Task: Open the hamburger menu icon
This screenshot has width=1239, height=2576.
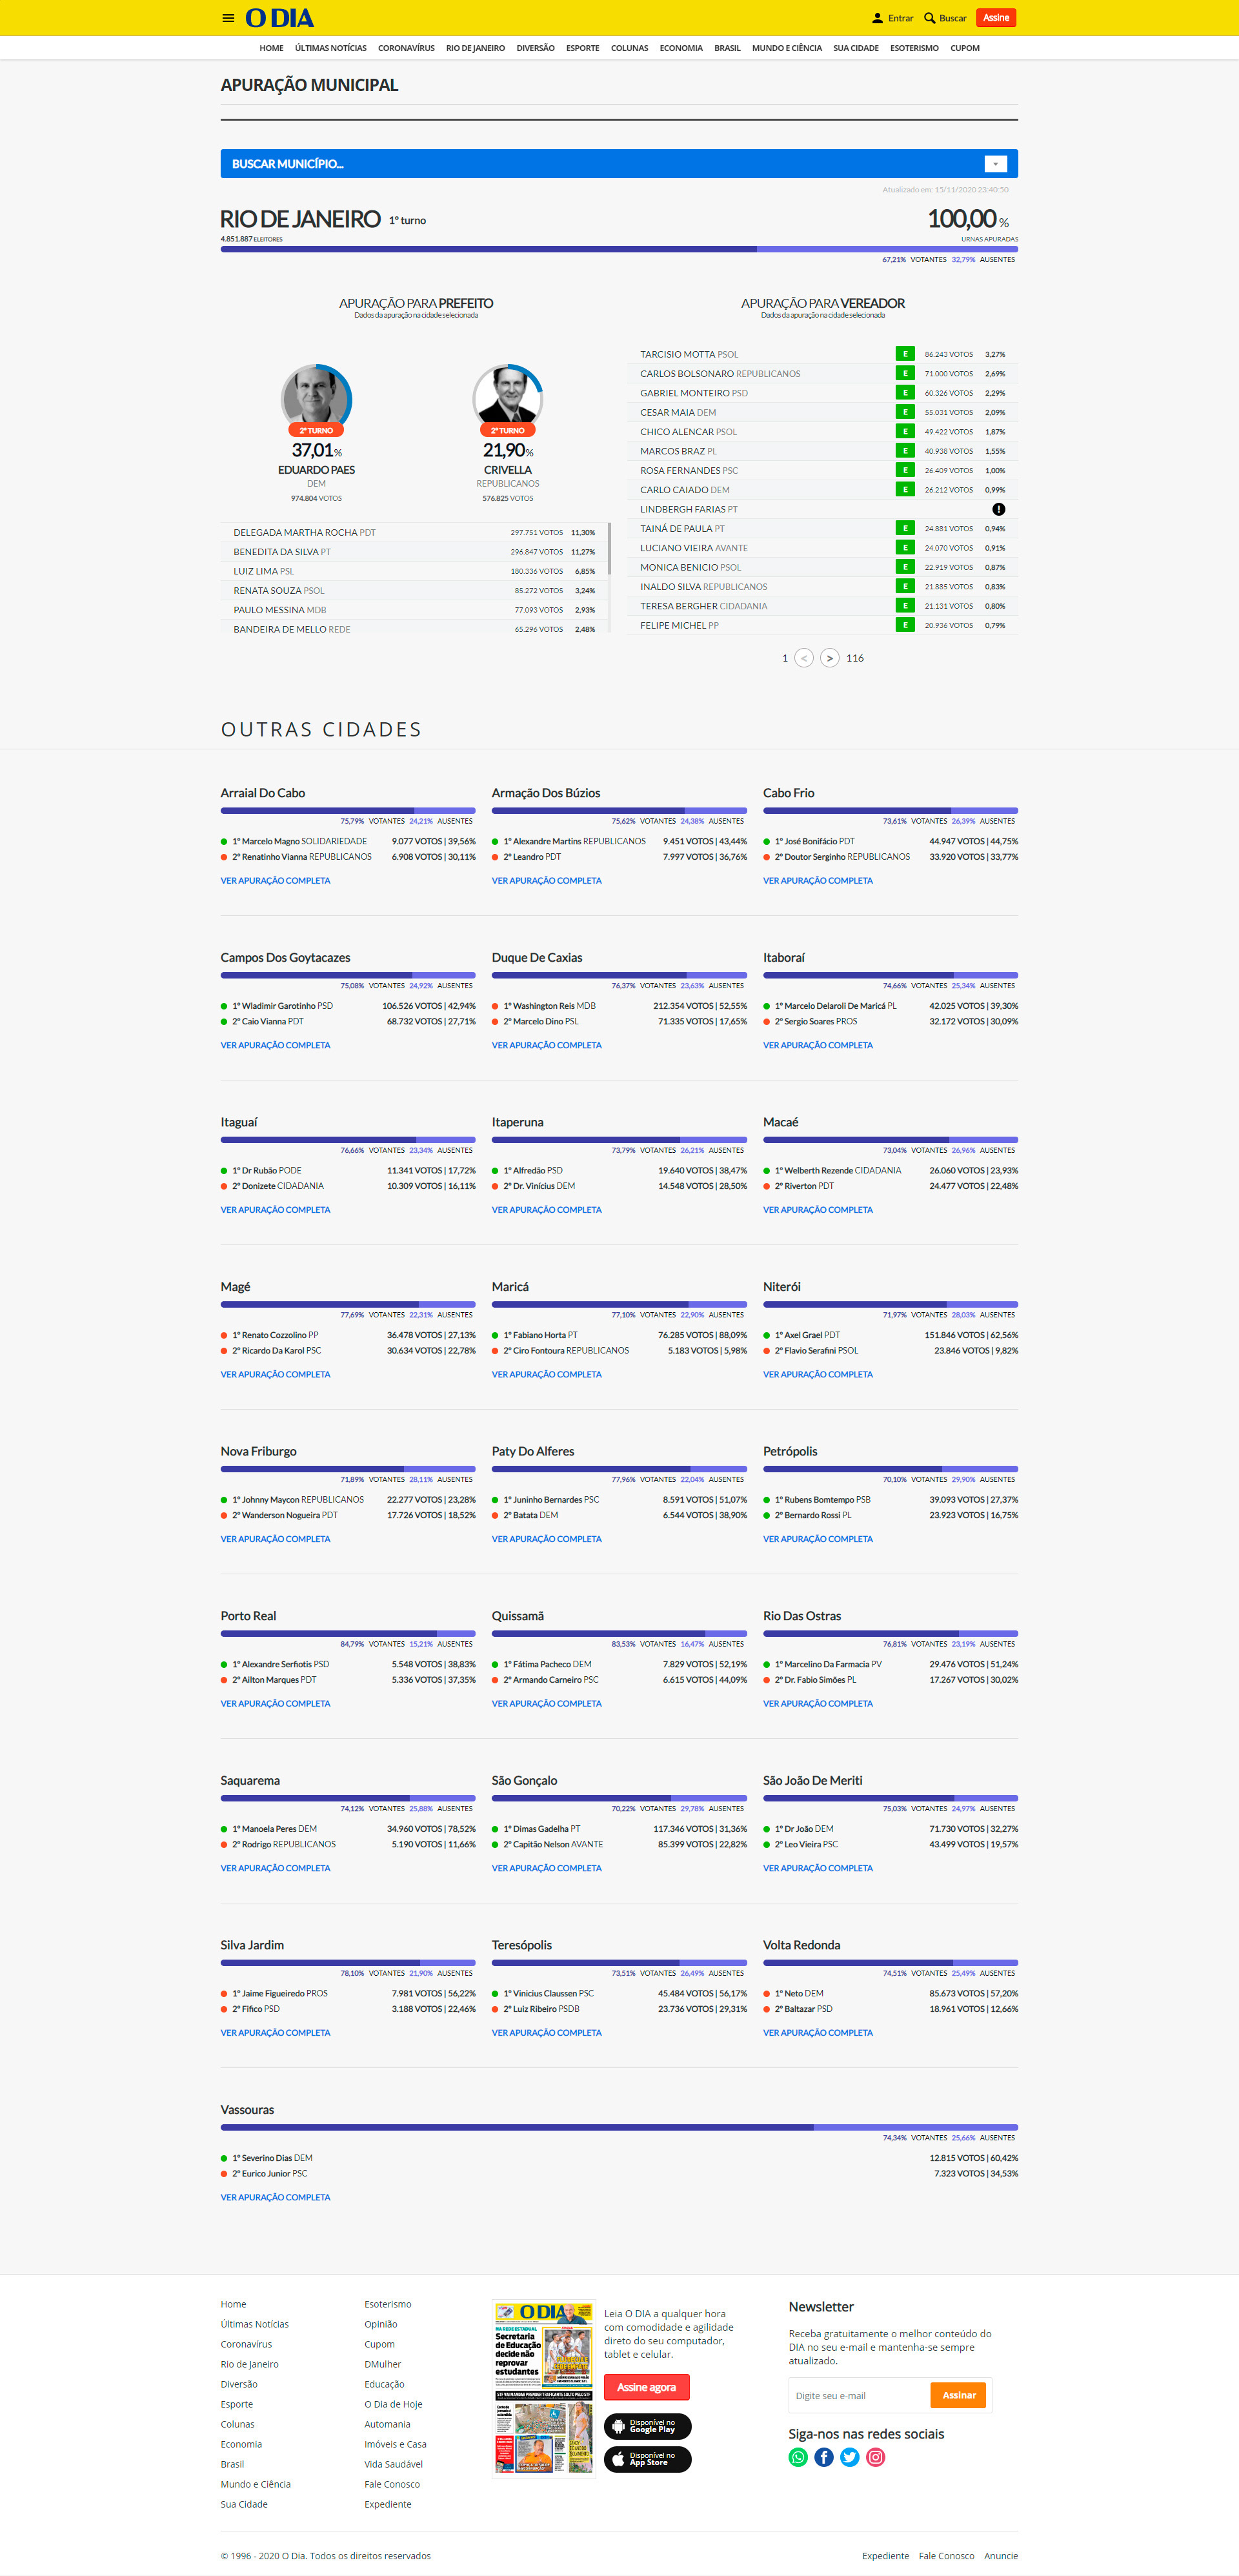Action: tap(228, 18)
